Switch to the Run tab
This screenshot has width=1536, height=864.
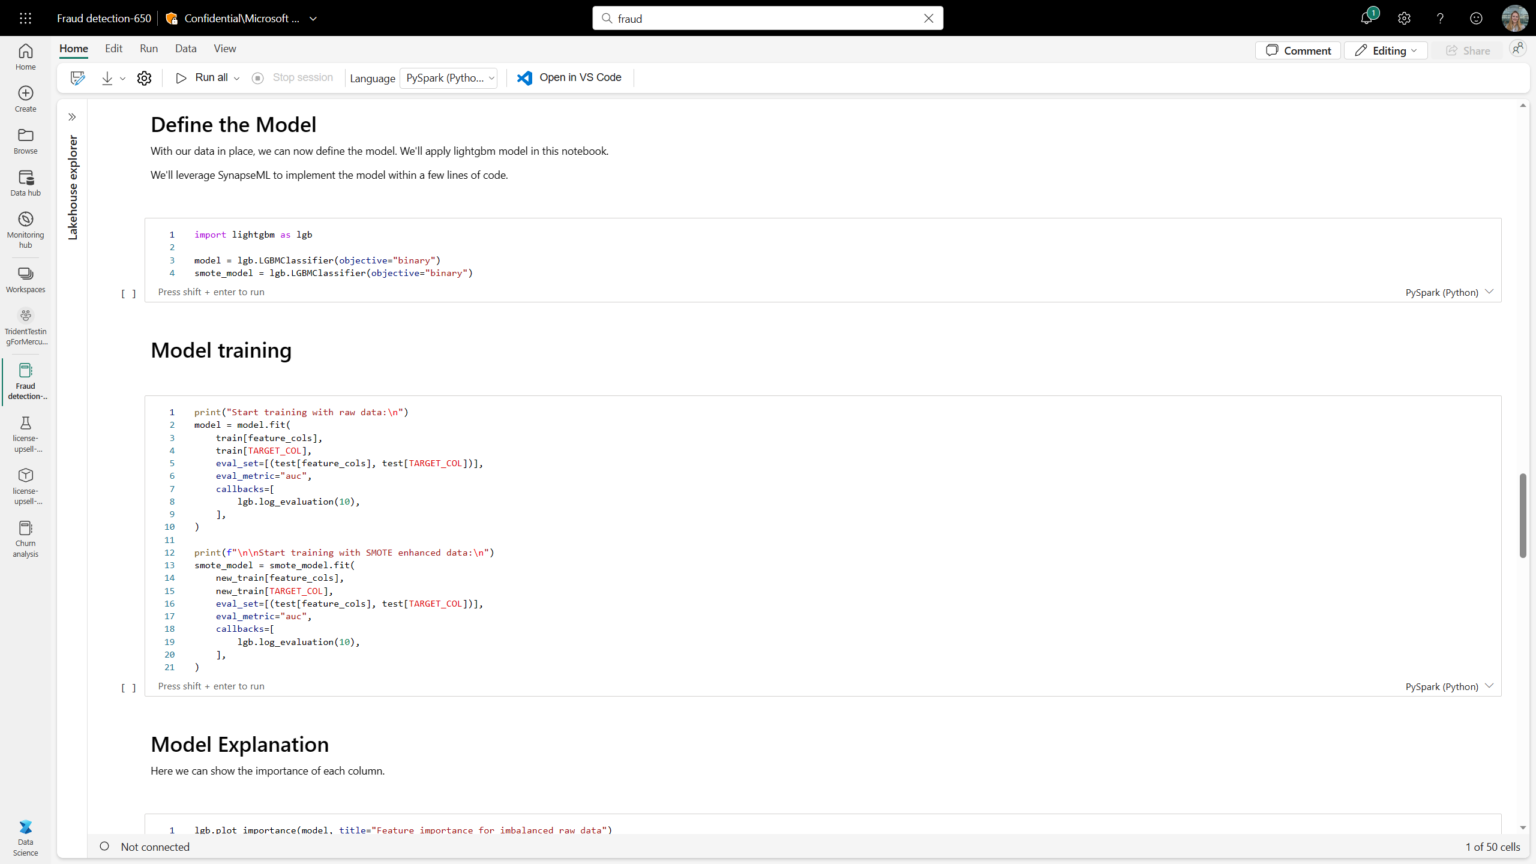pyautogui.click(x=148, y=48)
